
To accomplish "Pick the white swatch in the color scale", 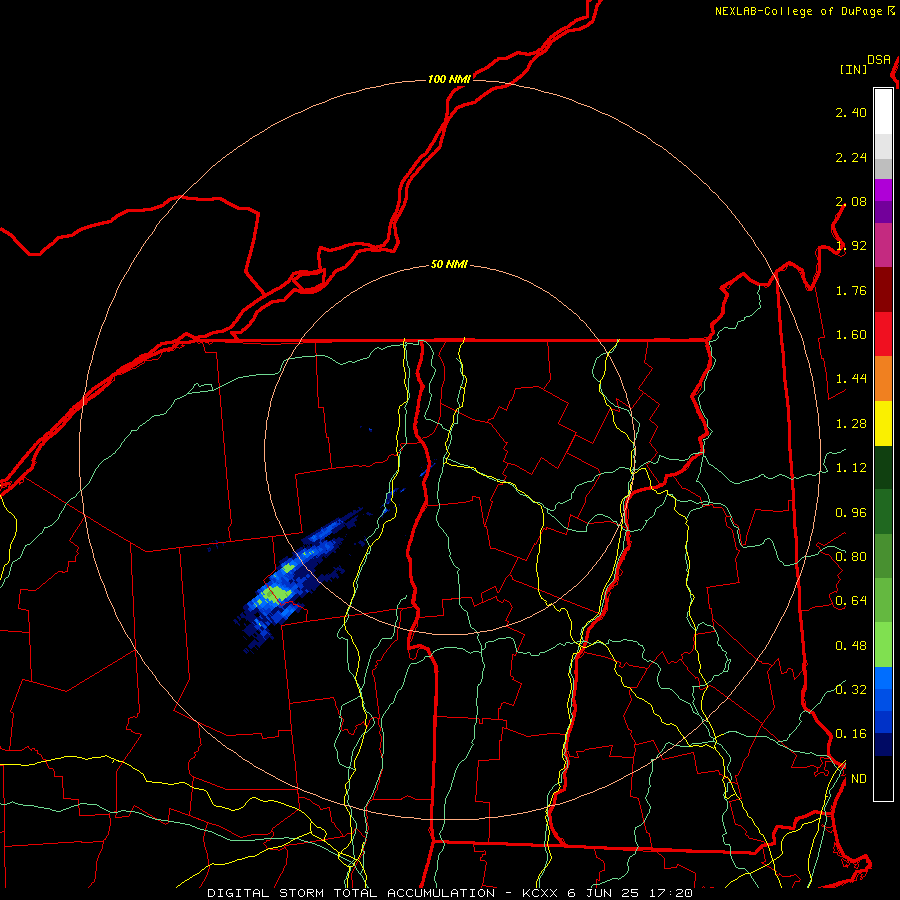I will pyautogui.click(x=883, y=112).
